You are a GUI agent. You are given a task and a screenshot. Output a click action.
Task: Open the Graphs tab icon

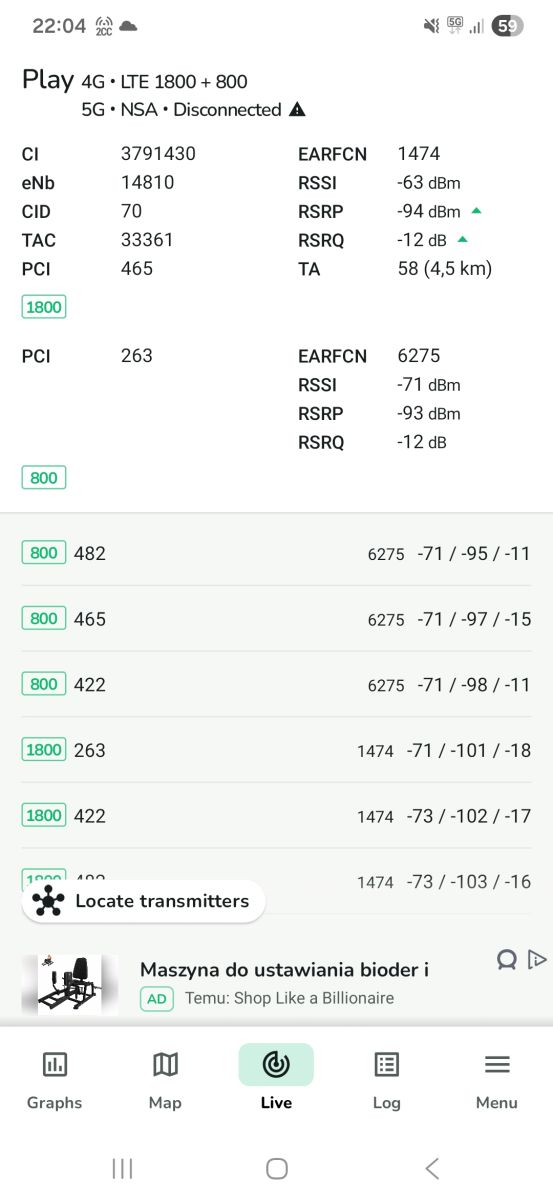click(55, 1065)
